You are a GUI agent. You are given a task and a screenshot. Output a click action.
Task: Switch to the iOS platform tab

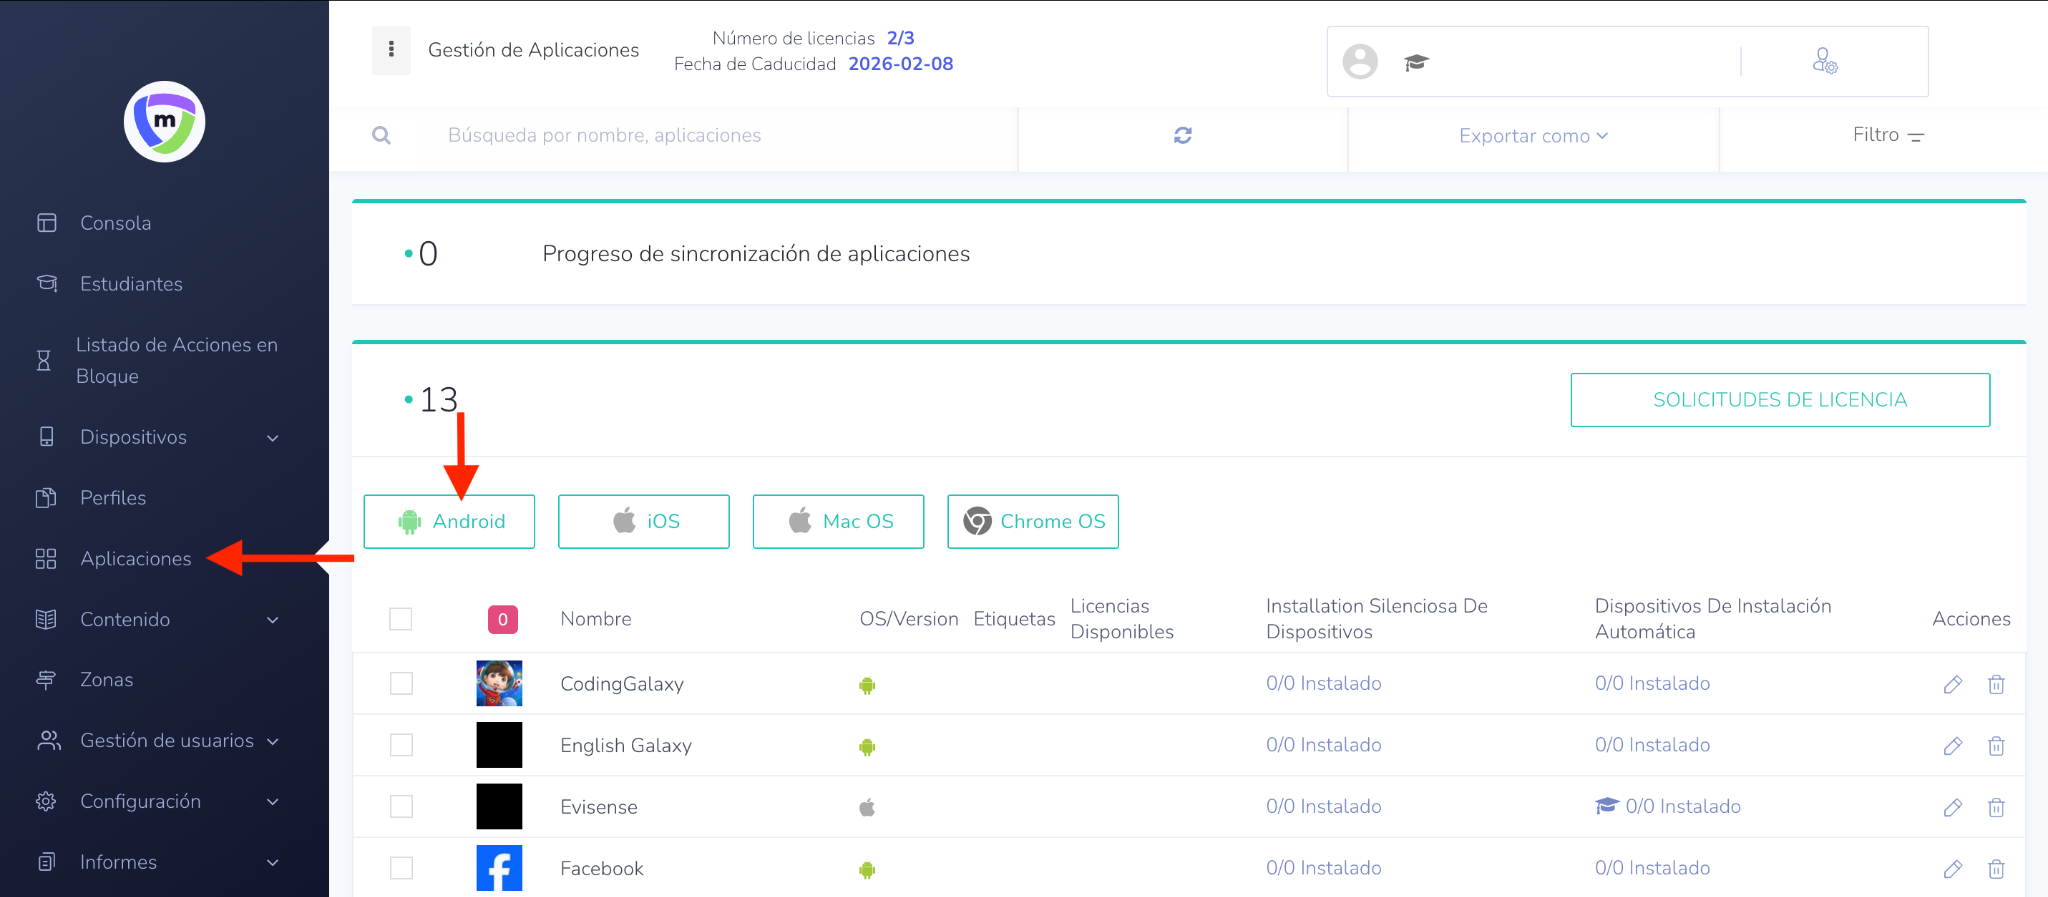pos(643,521)
